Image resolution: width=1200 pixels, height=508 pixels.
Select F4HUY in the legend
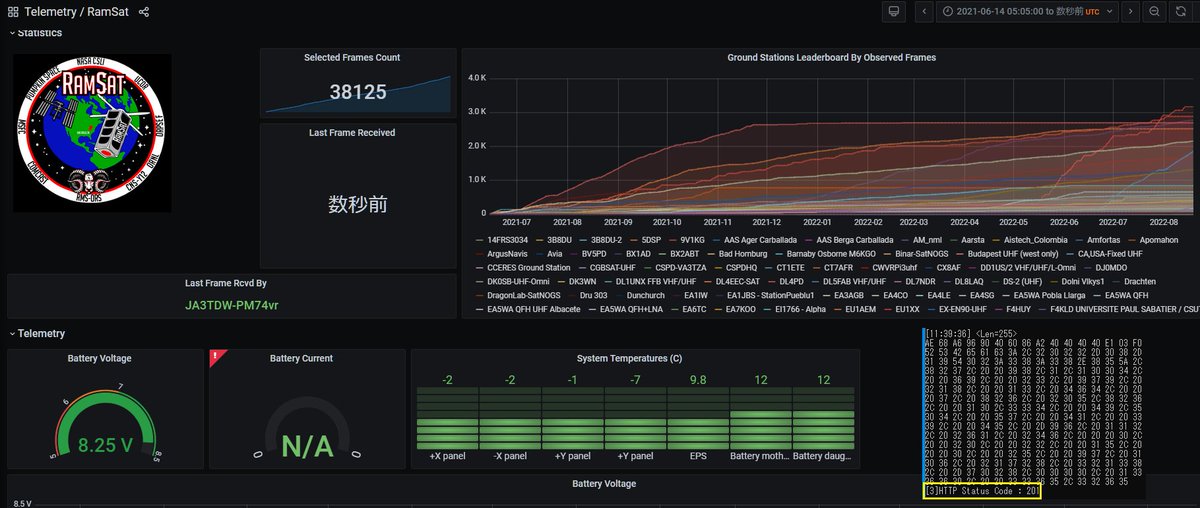[1019, 310]
